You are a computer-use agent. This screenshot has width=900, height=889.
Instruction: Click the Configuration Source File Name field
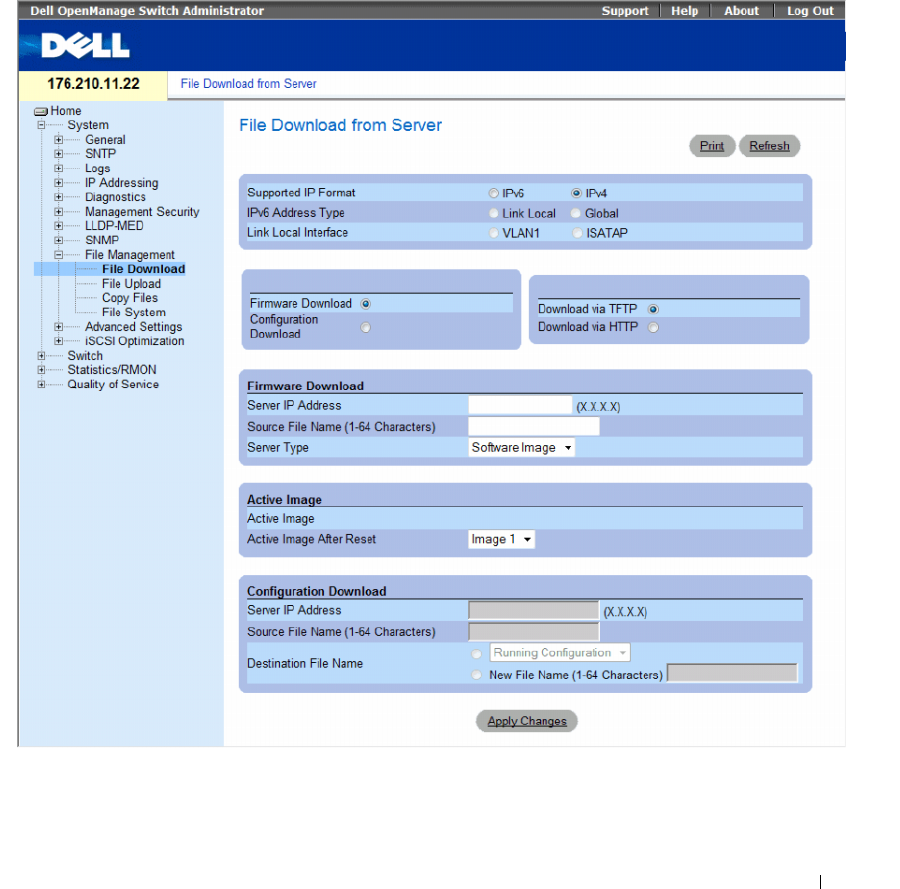534,631
